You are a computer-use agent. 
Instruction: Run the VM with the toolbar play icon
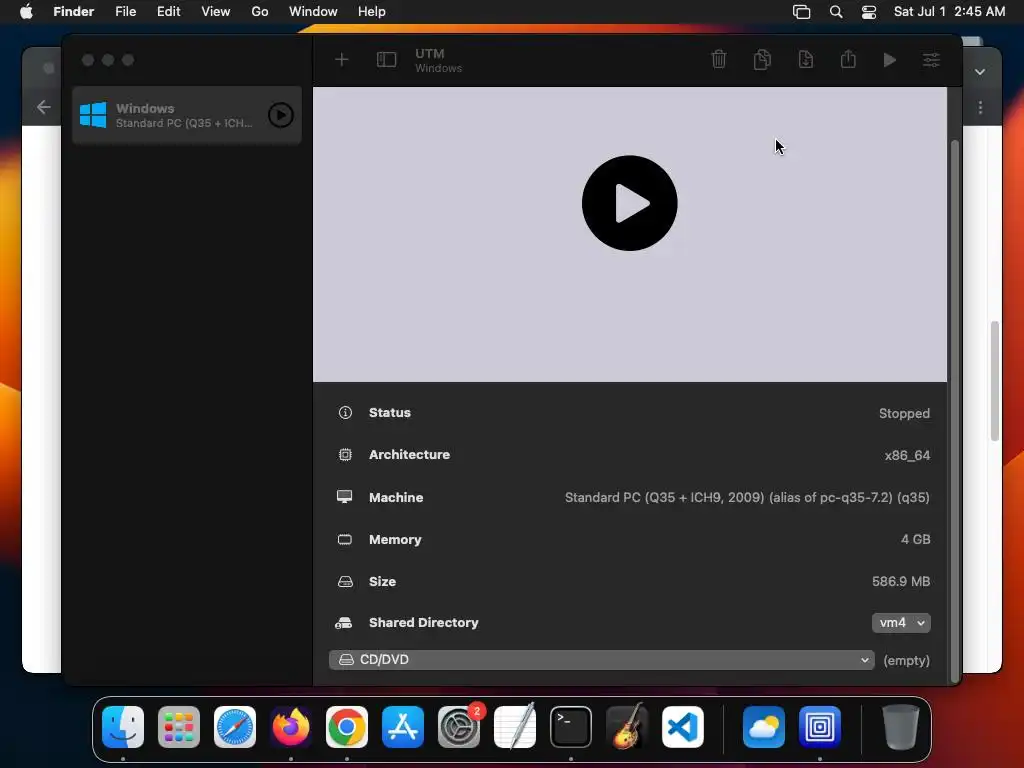coord(889,60)
